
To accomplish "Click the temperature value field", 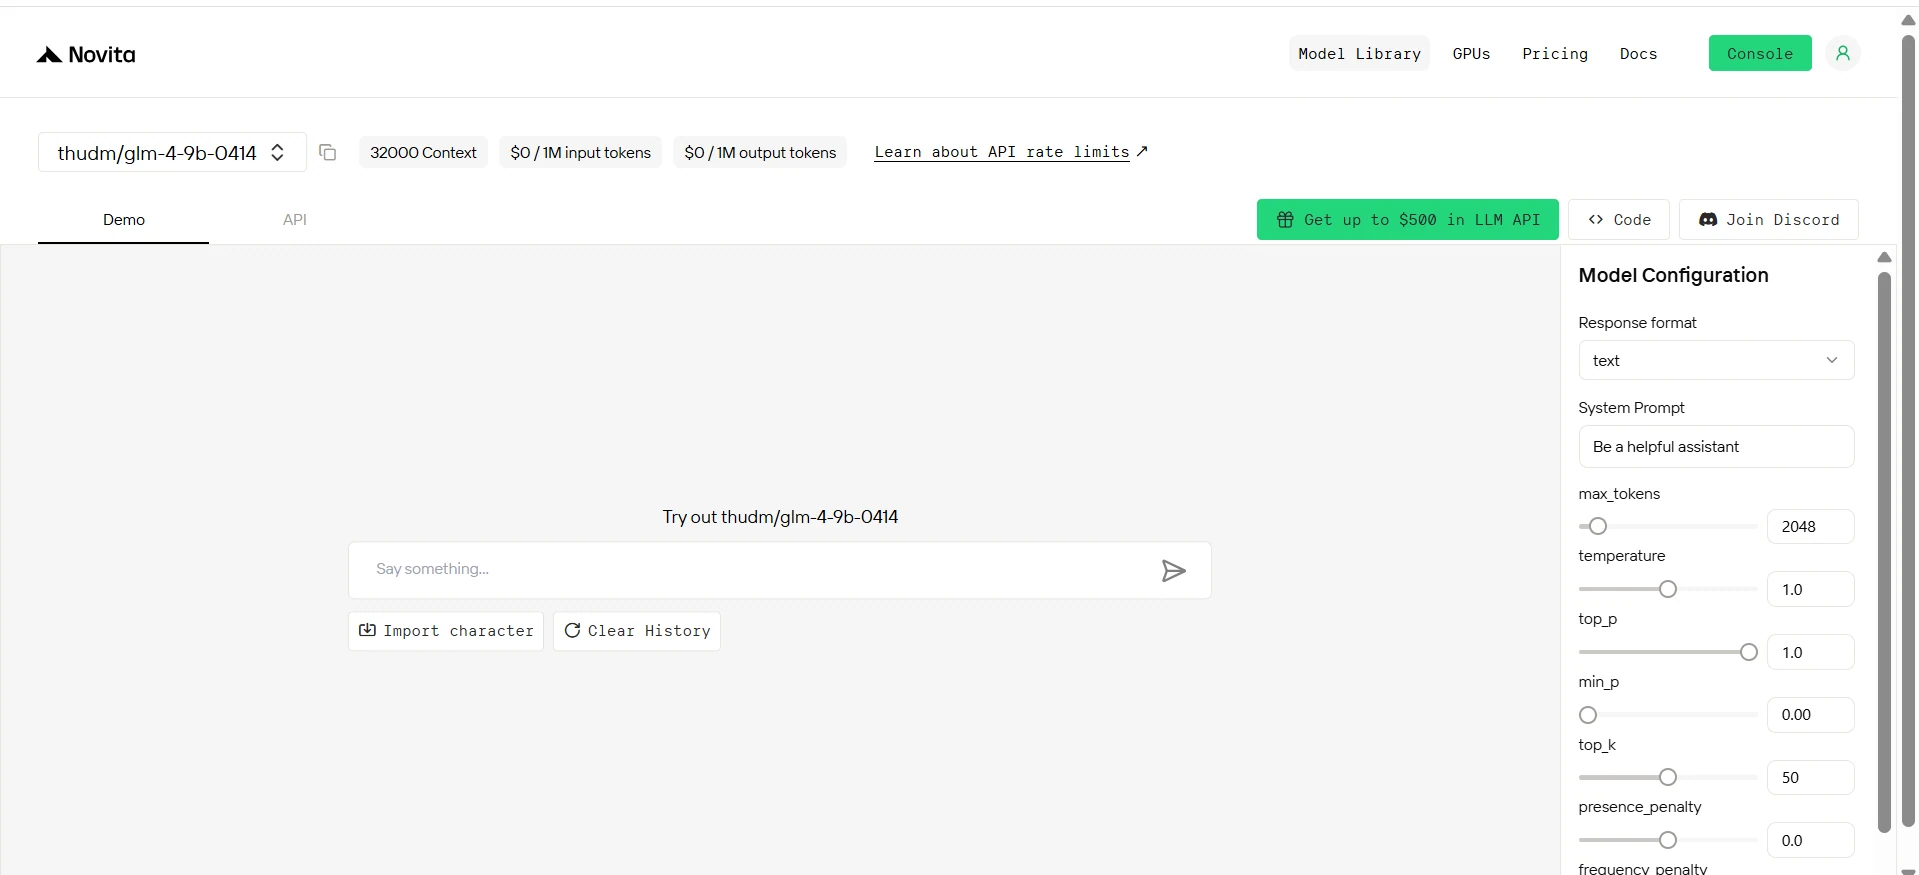I will 1810,590.
